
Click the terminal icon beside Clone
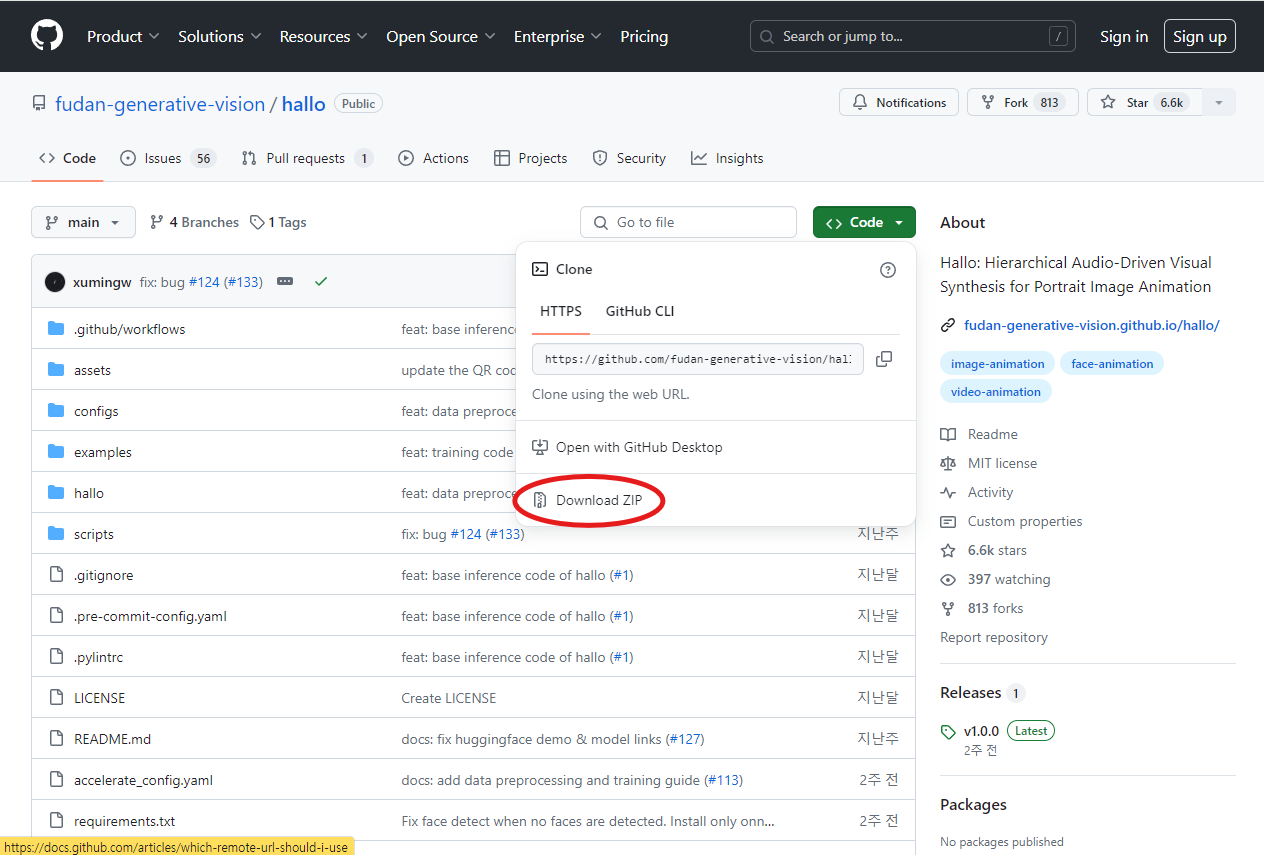click(540, 269)
